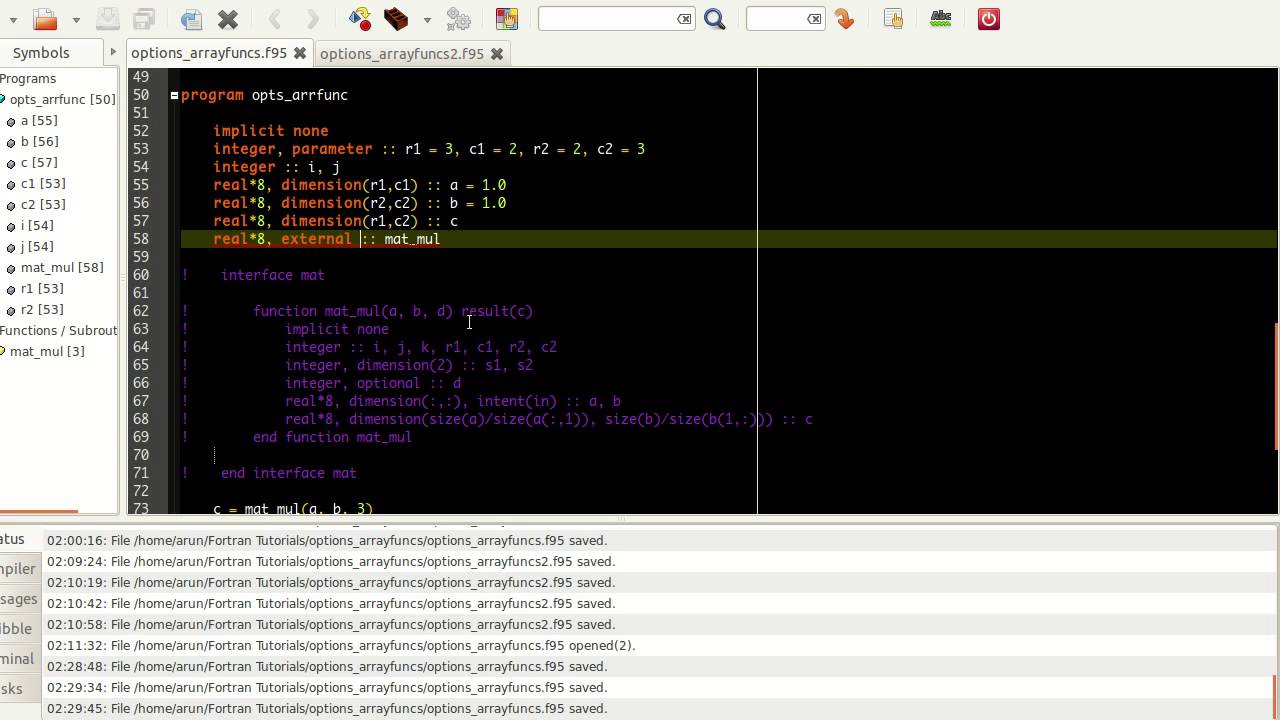Screen dimensions: 1280x720
Task: Open the leftmost toolbar dropdown arrow
Action: 13,20
